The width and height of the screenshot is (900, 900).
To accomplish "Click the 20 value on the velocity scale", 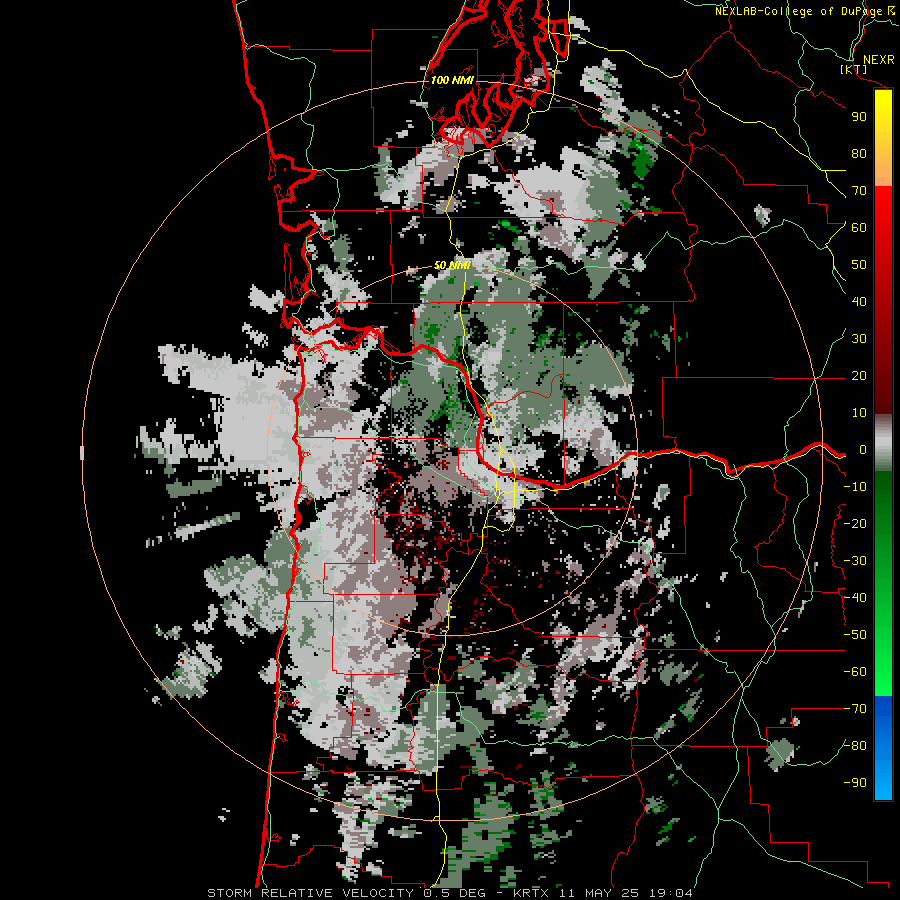I will pos(859,376).
